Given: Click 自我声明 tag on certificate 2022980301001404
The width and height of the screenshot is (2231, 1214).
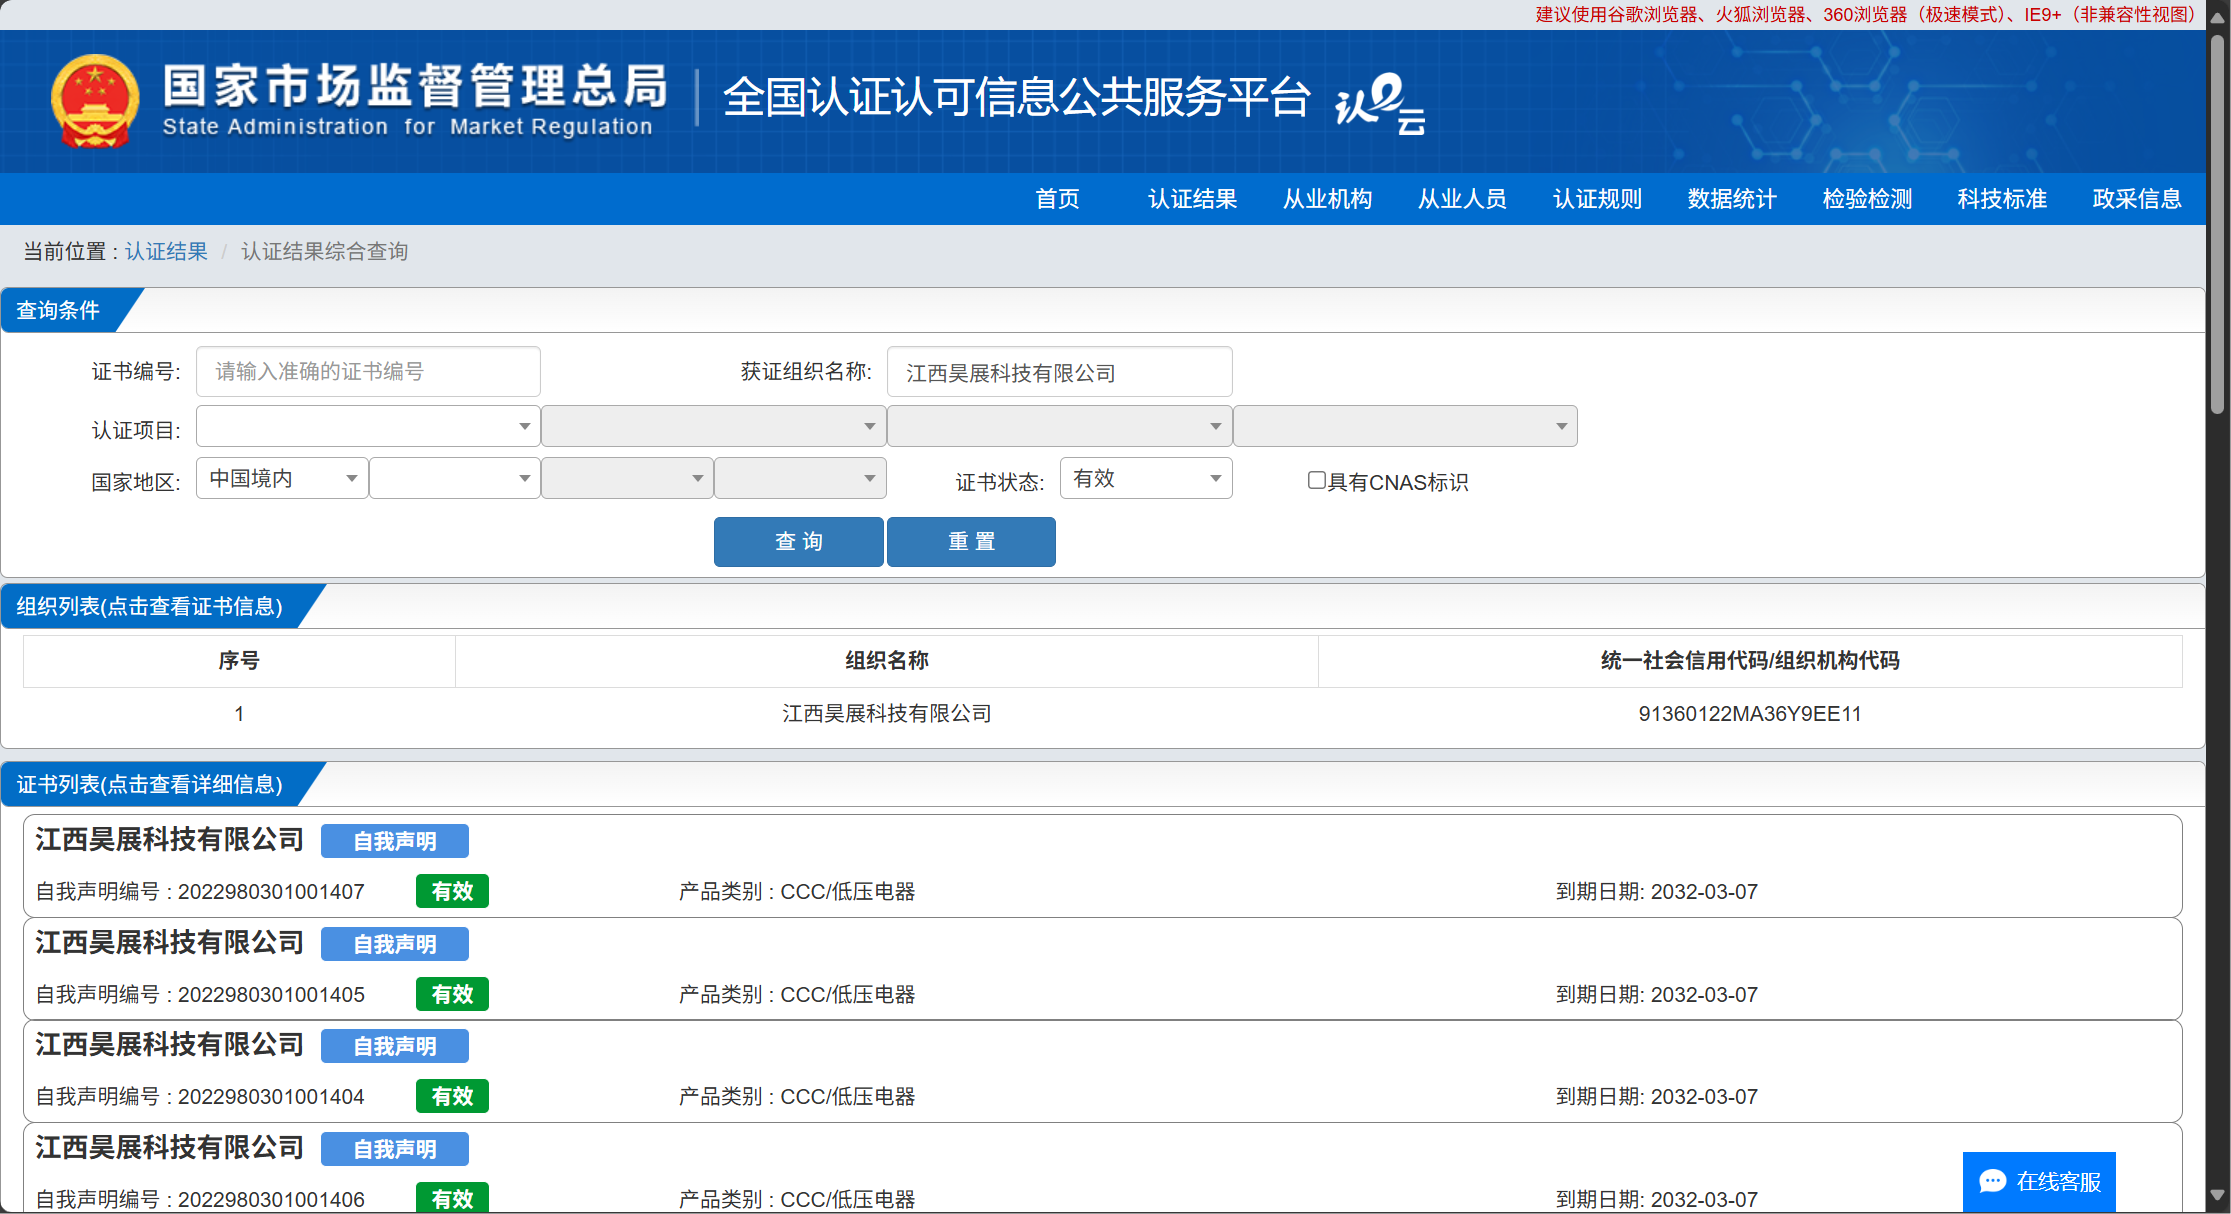Looking at the screenshot, I should tap(394, 1046).
